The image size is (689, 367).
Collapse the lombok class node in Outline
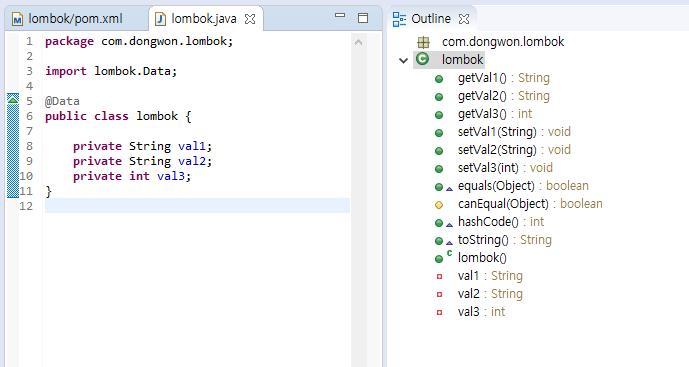(x=403, y=60)
